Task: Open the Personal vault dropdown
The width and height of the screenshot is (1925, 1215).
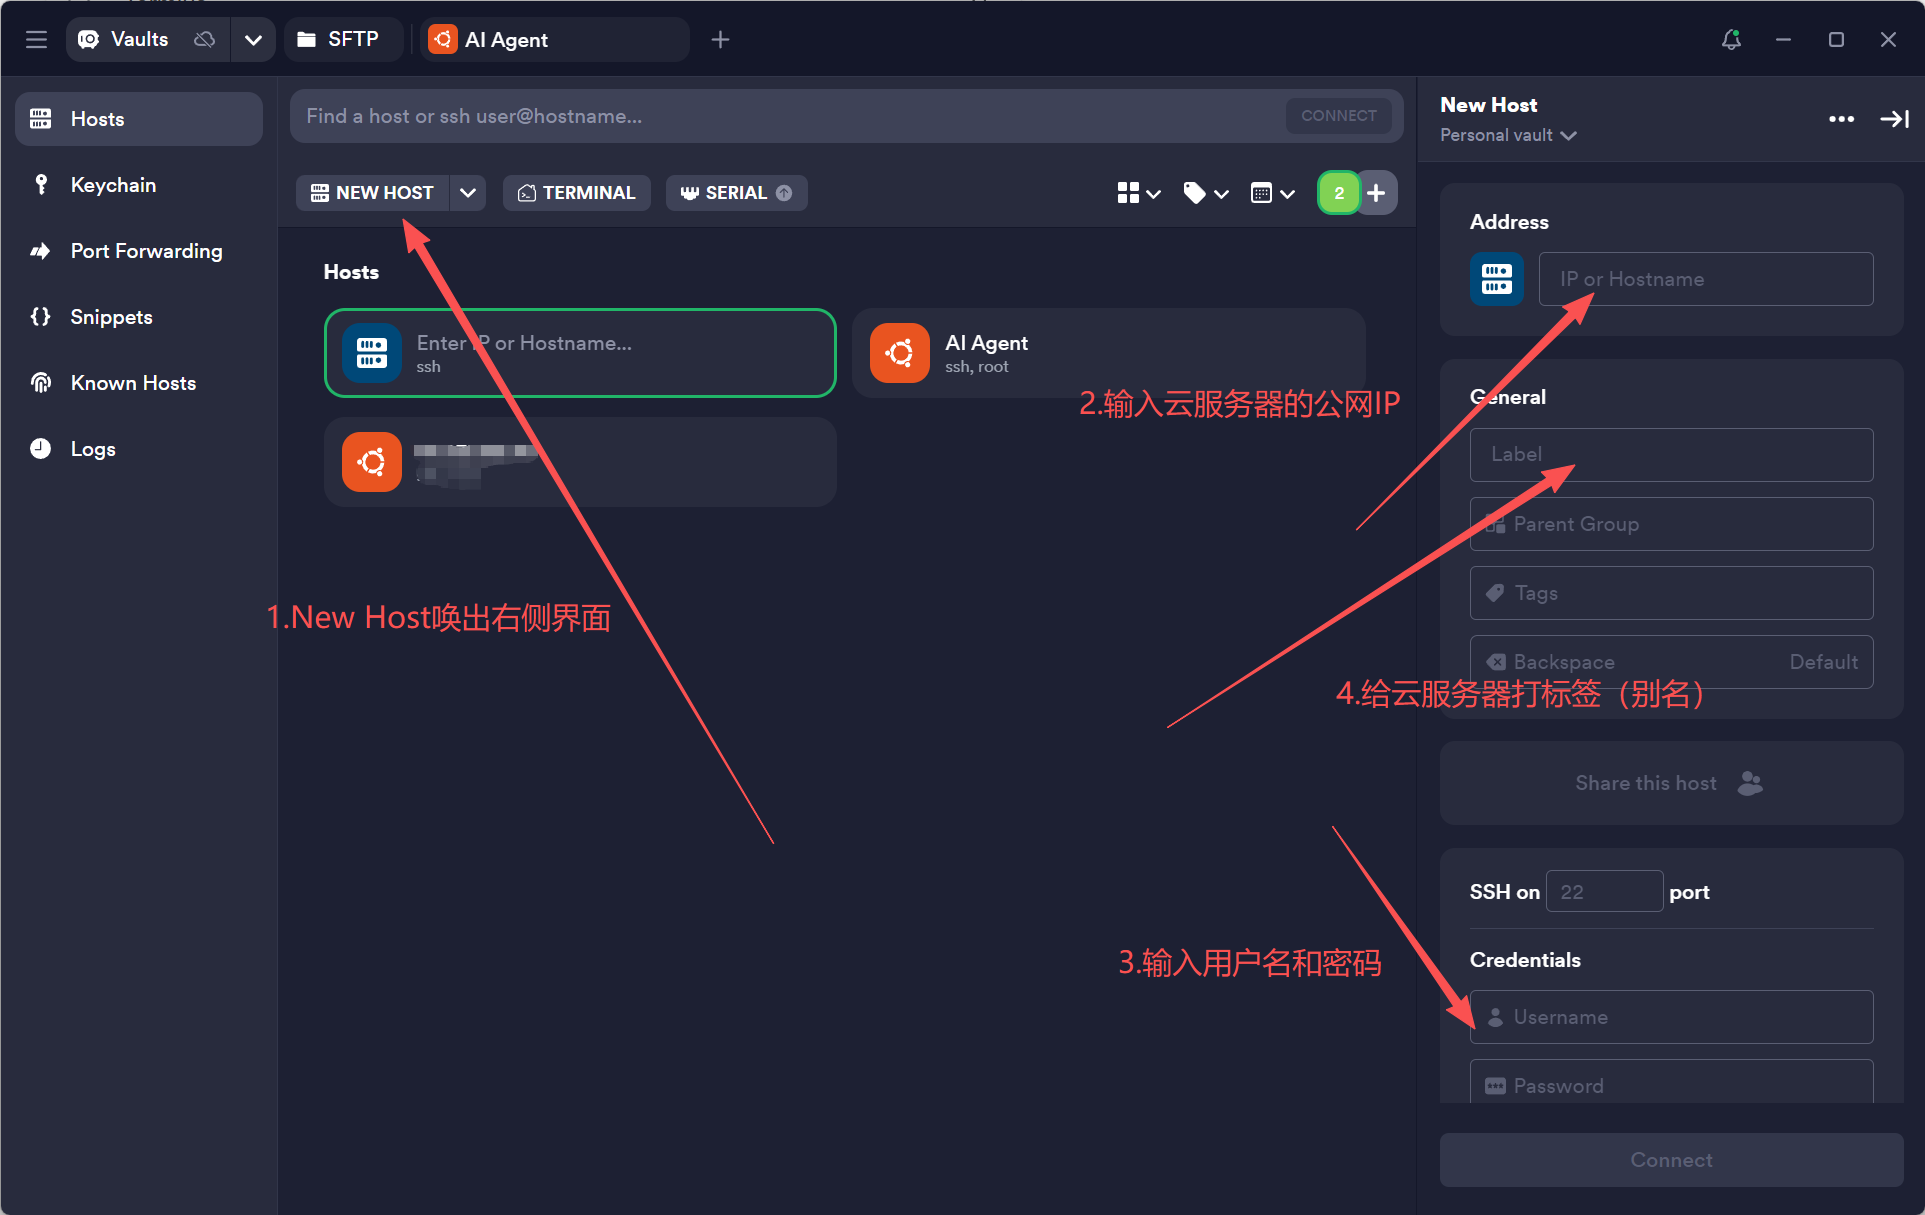Action: 1508,135
